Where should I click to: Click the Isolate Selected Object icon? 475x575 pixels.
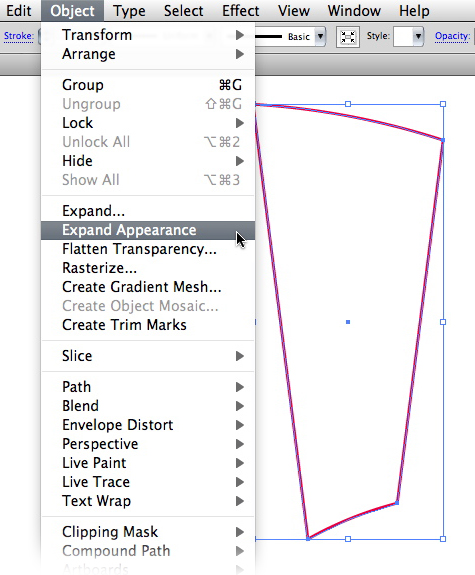pyautogui.click(x=347, y=37)
